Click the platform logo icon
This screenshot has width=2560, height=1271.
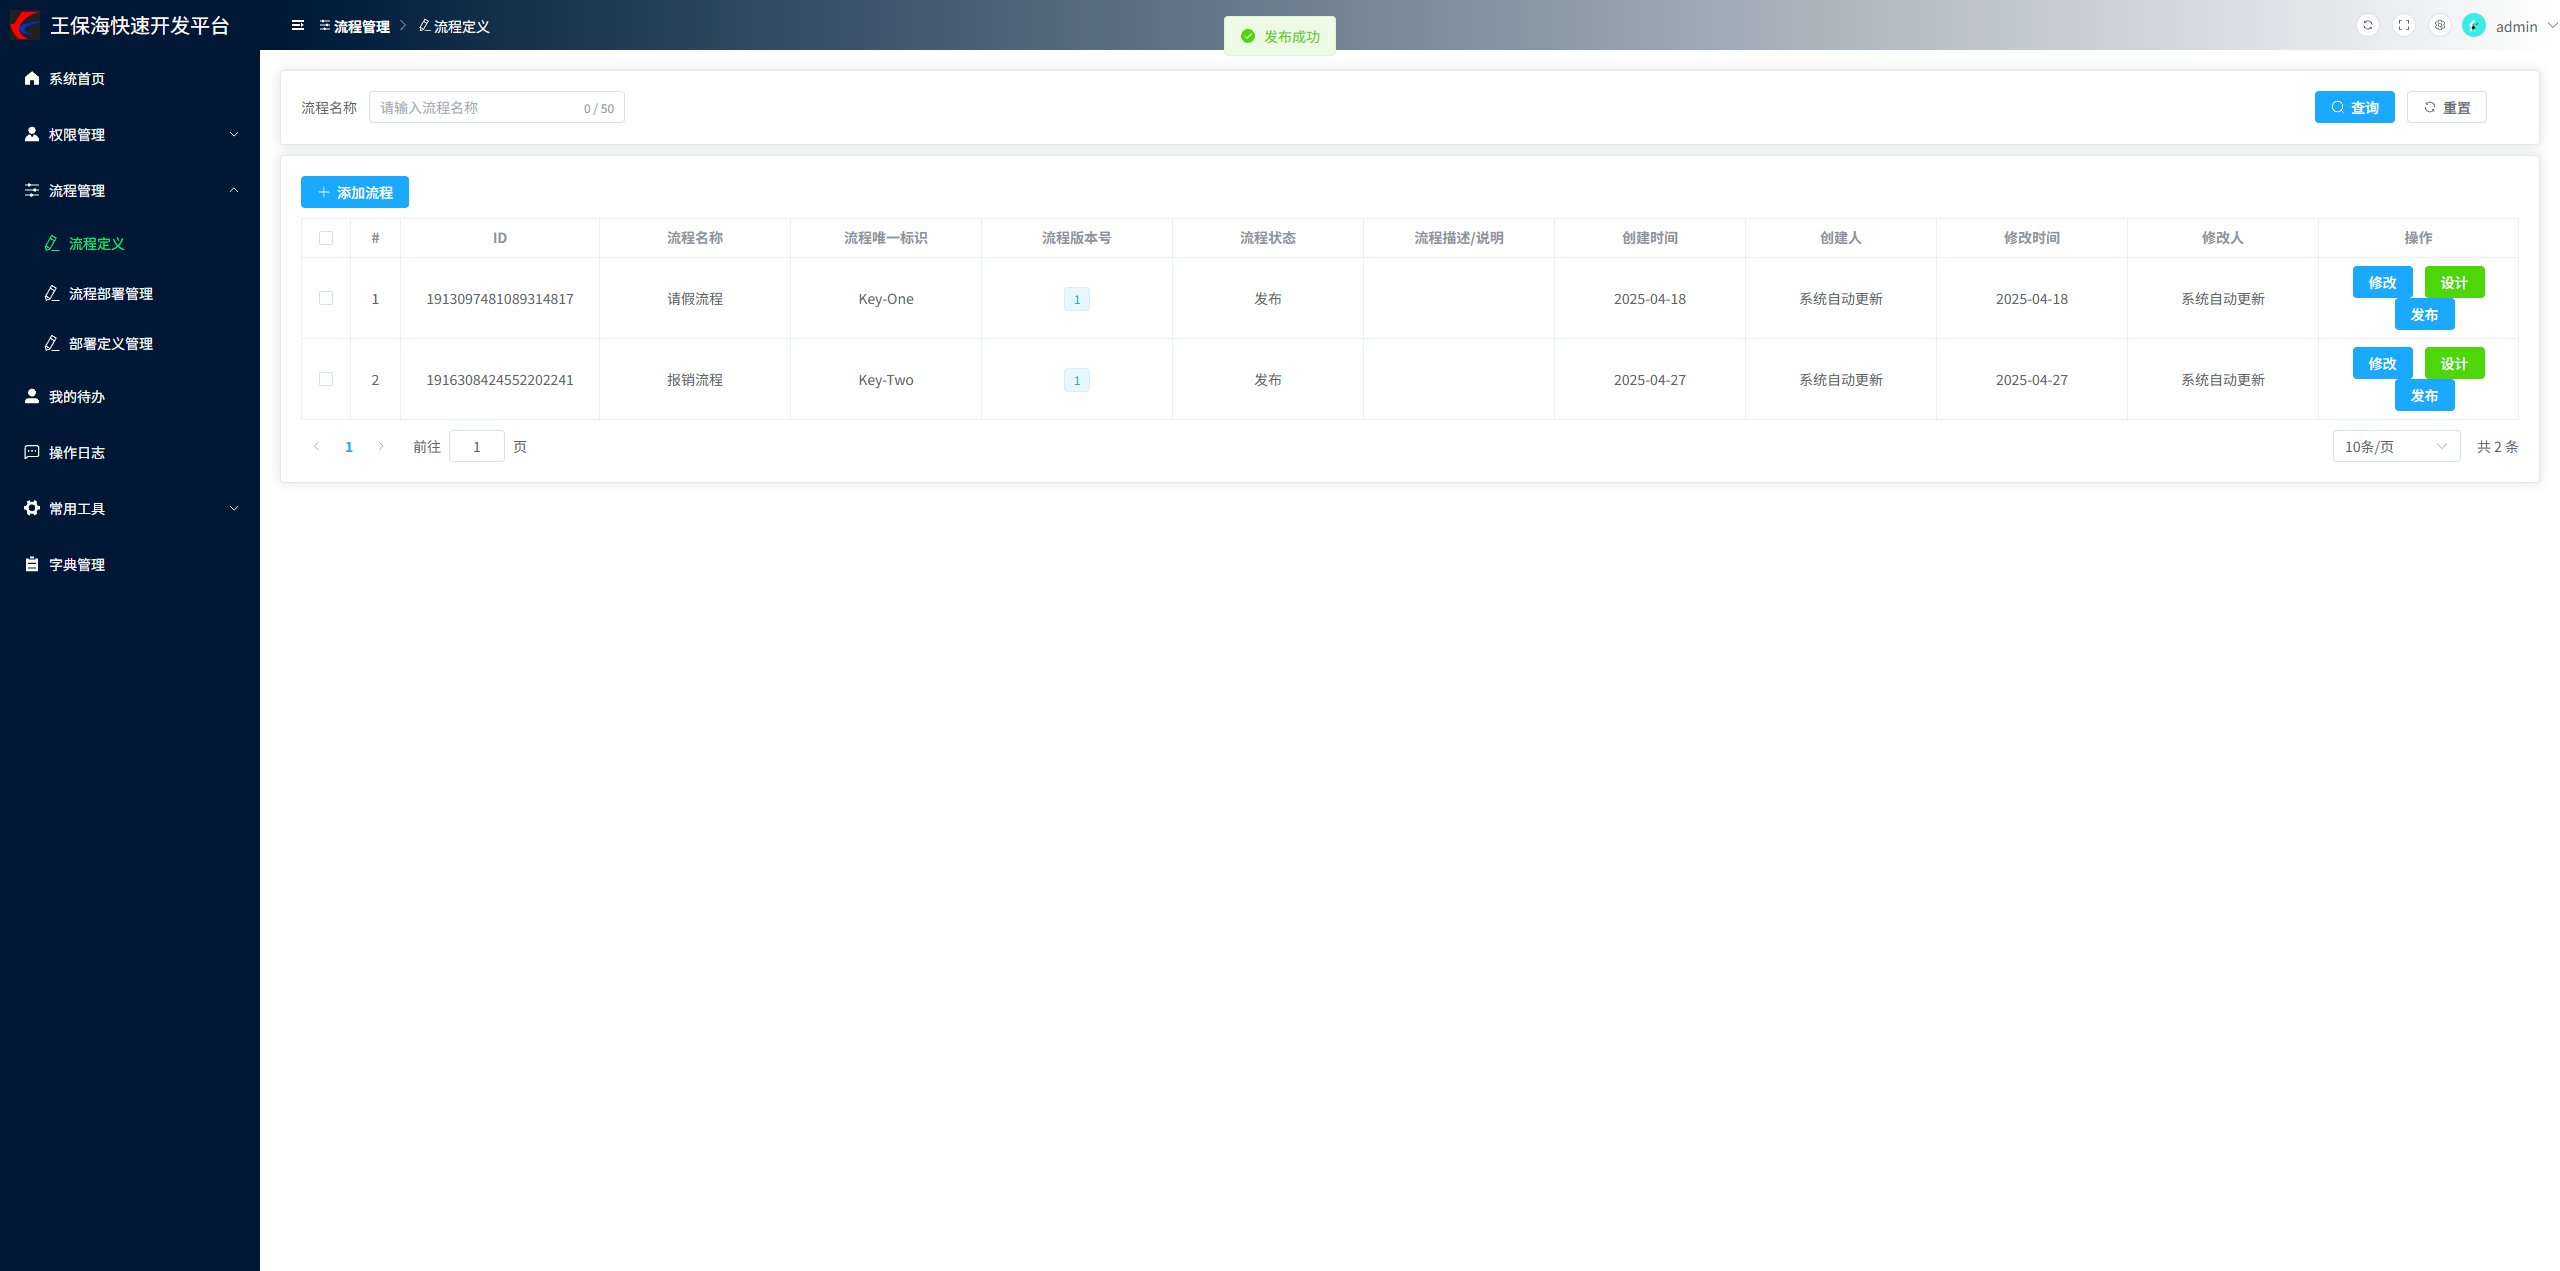point(25,25)
